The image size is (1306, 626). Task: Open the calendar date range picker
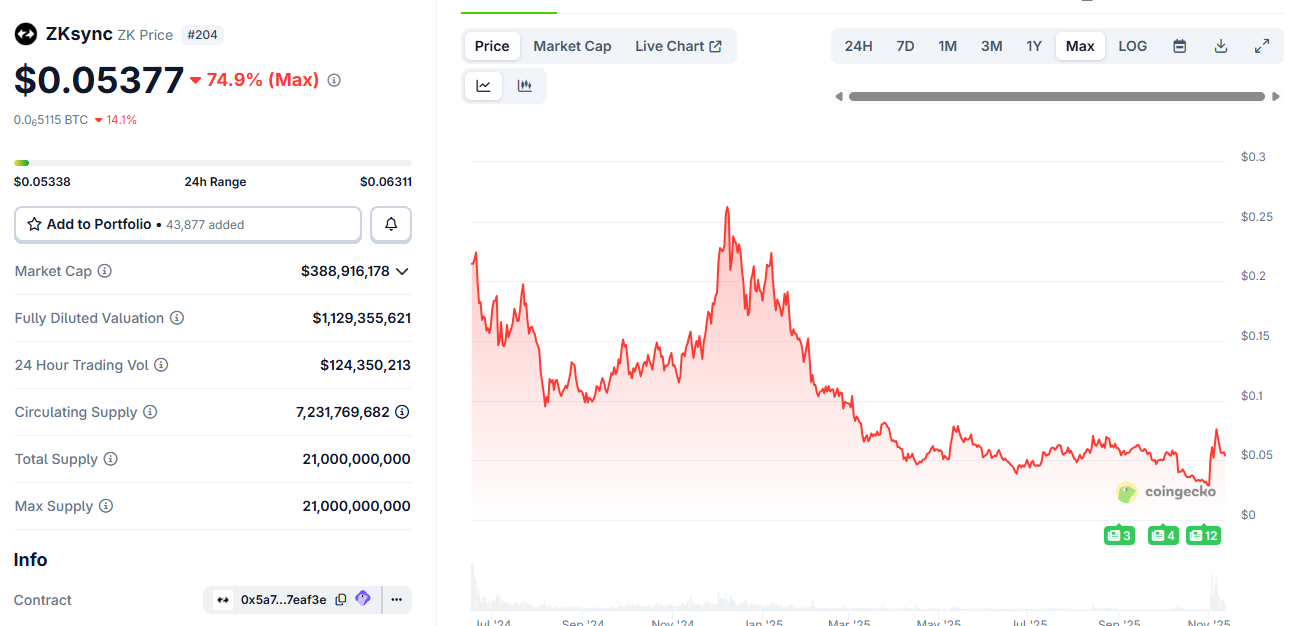(x=1180, y=46)
